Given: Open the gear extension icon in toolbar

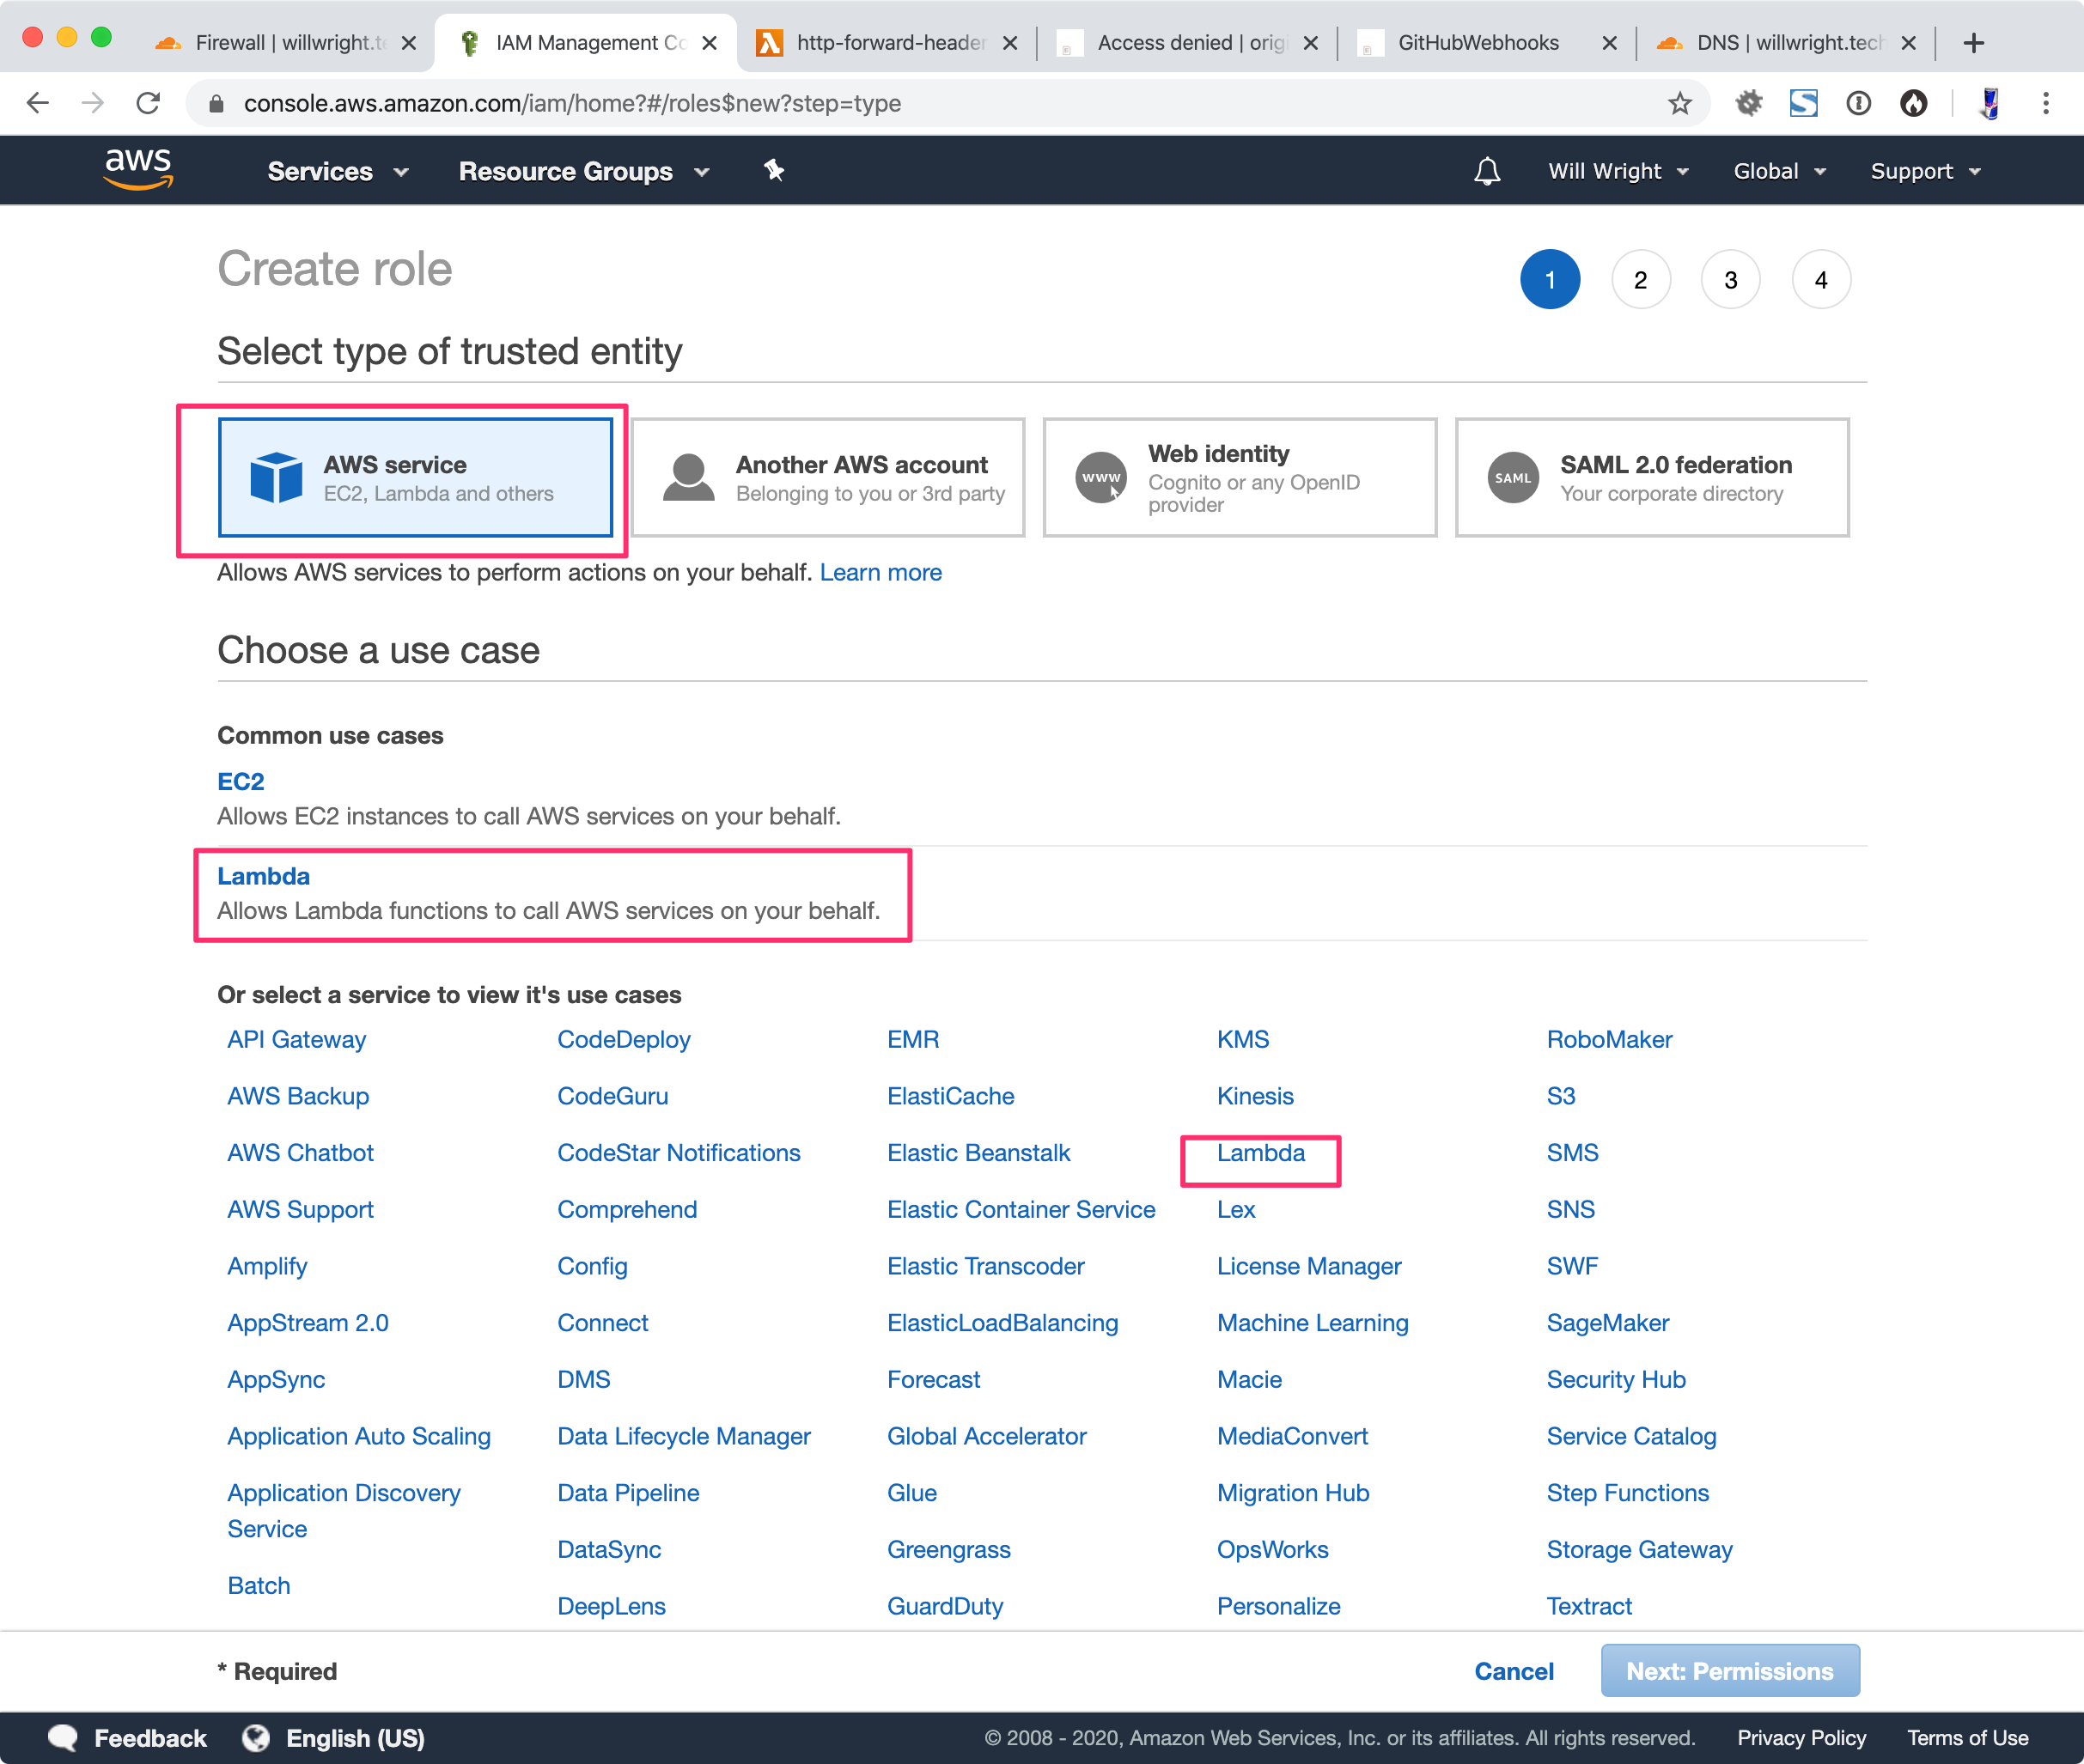Looking at the screenshot, I should pyautogui.click(x=1748, y=103).
